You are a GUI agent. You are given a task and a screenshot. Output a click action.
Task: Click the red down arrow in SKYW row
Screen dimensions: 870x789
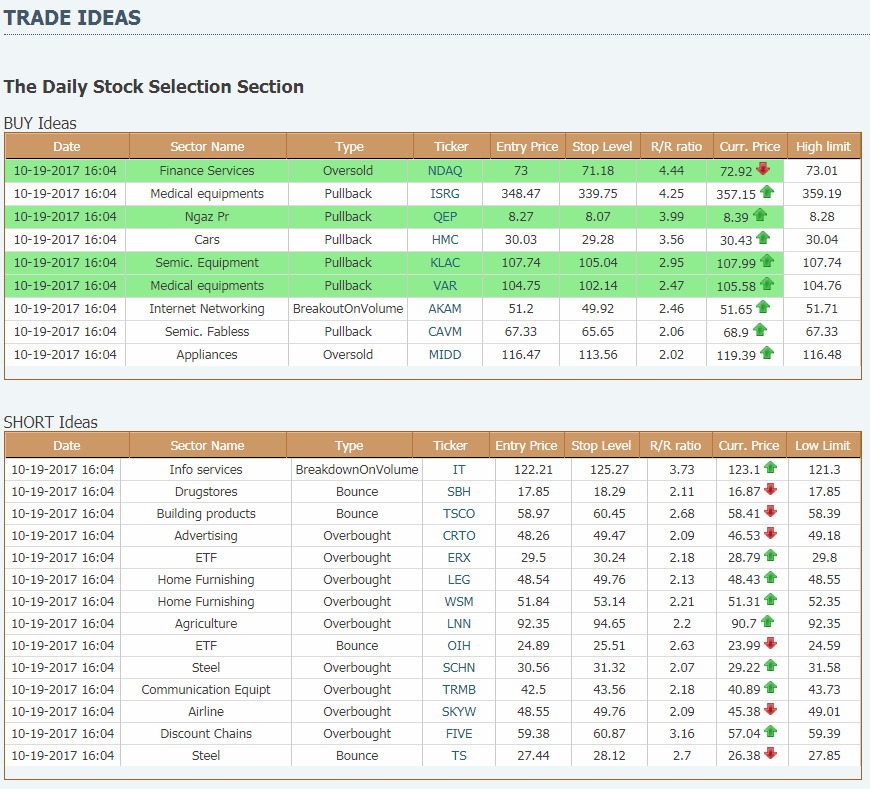pos(770,710)
